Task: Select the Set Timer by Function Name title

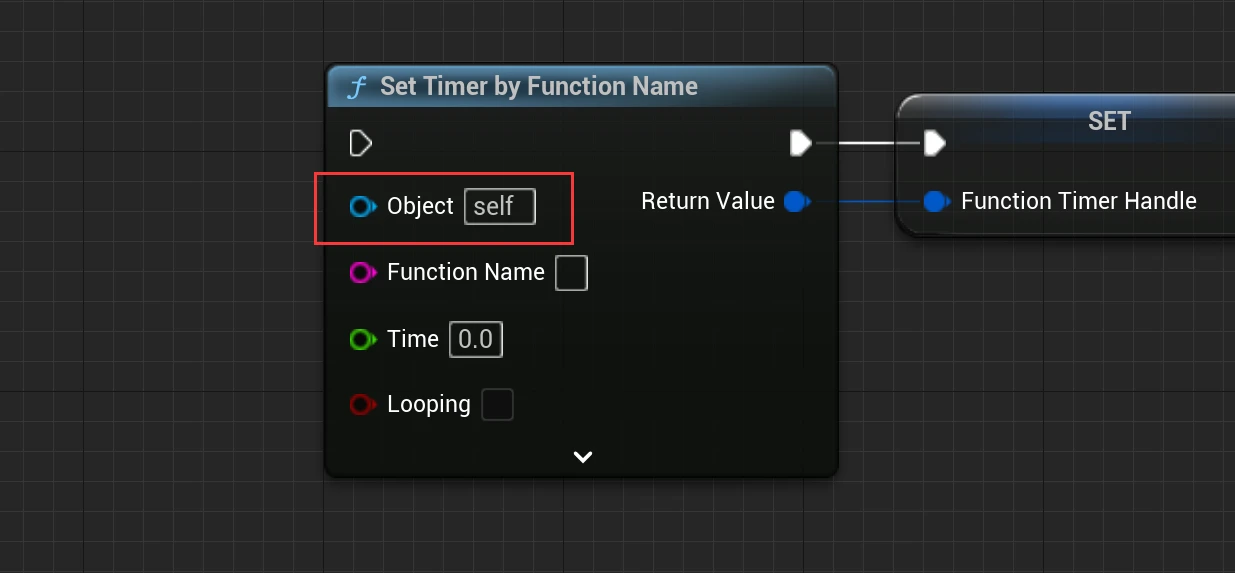Action: coord(539,87)
